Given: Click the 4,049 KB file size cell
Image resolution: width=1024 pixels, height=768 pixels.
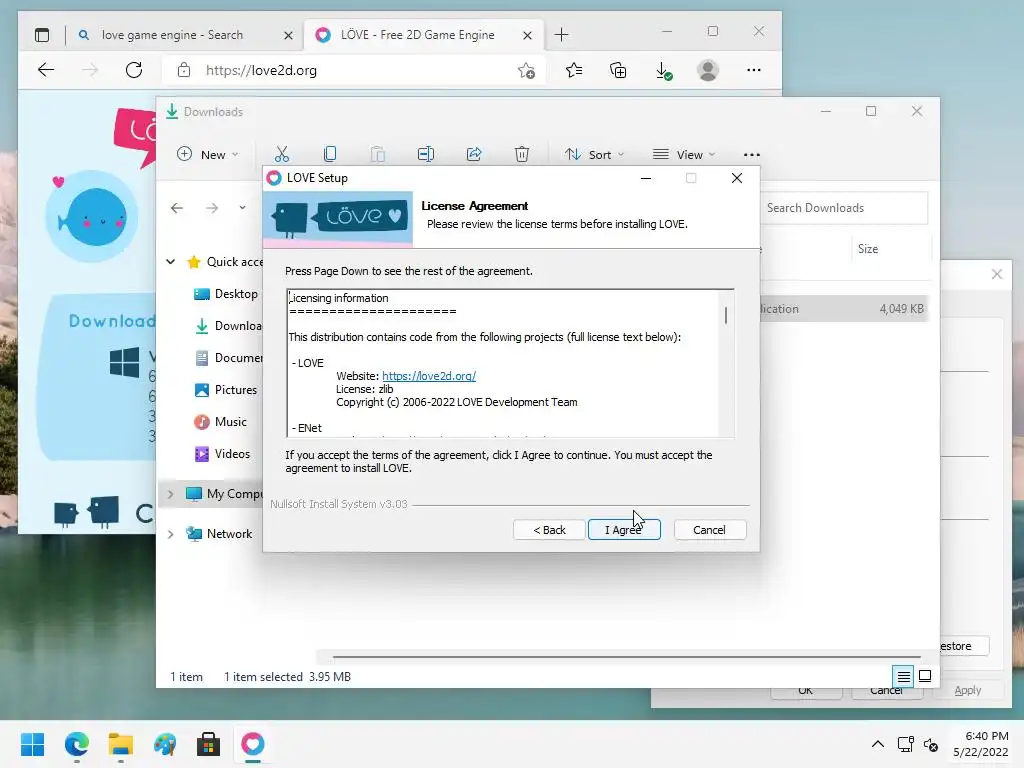Looking at the screenshot, I should click(x=901, y=309).
